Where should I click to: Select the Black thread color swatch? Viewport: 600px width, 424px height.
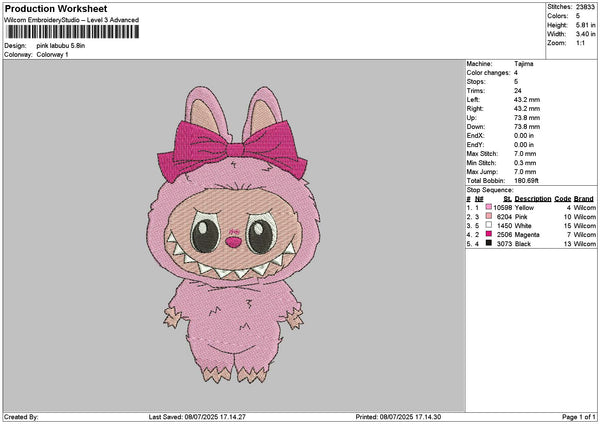point(487,243)
